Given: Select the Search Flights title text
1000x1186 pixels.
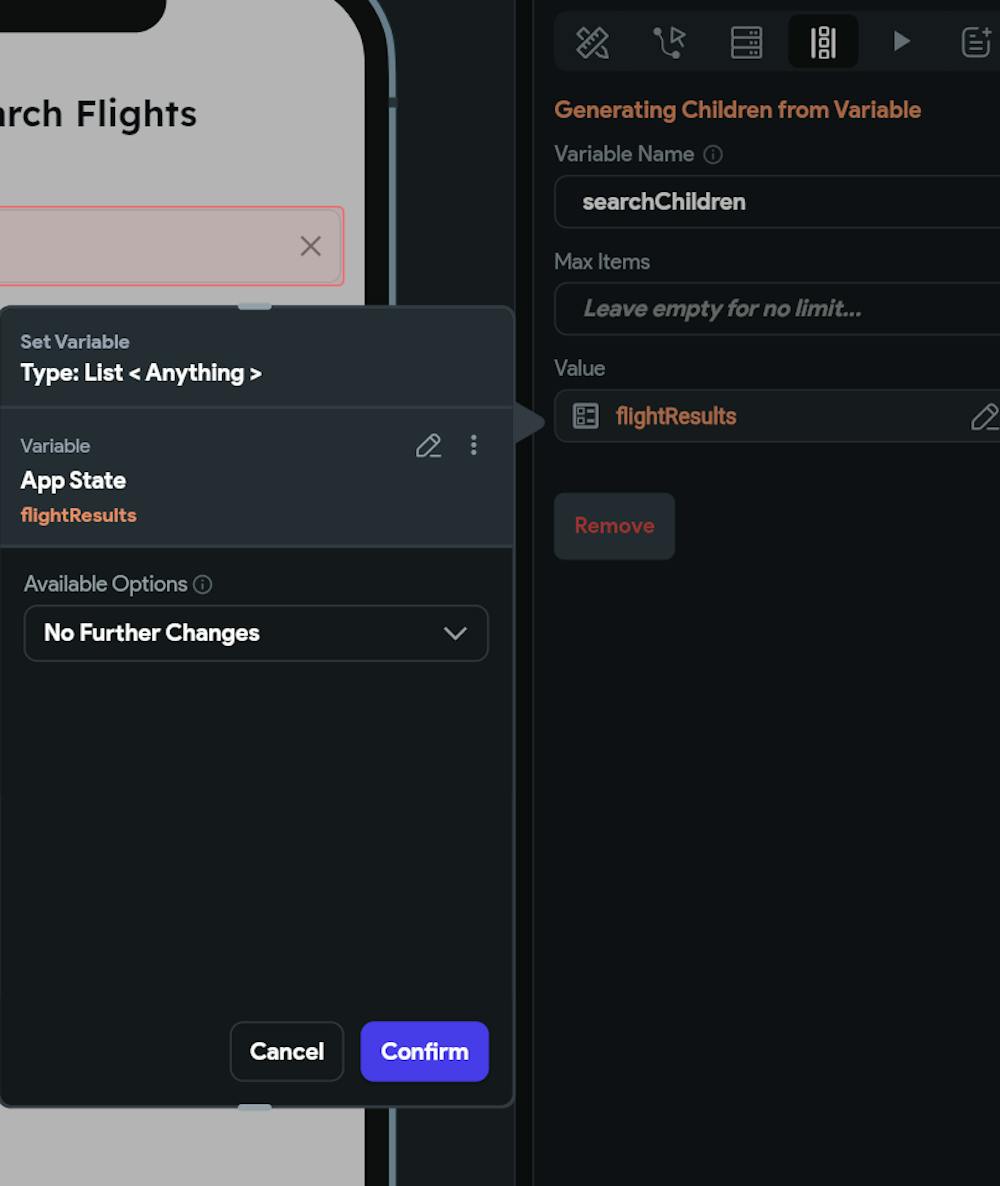Looking at the screenshot, I should pyautogui.click(x=98, y=114).
